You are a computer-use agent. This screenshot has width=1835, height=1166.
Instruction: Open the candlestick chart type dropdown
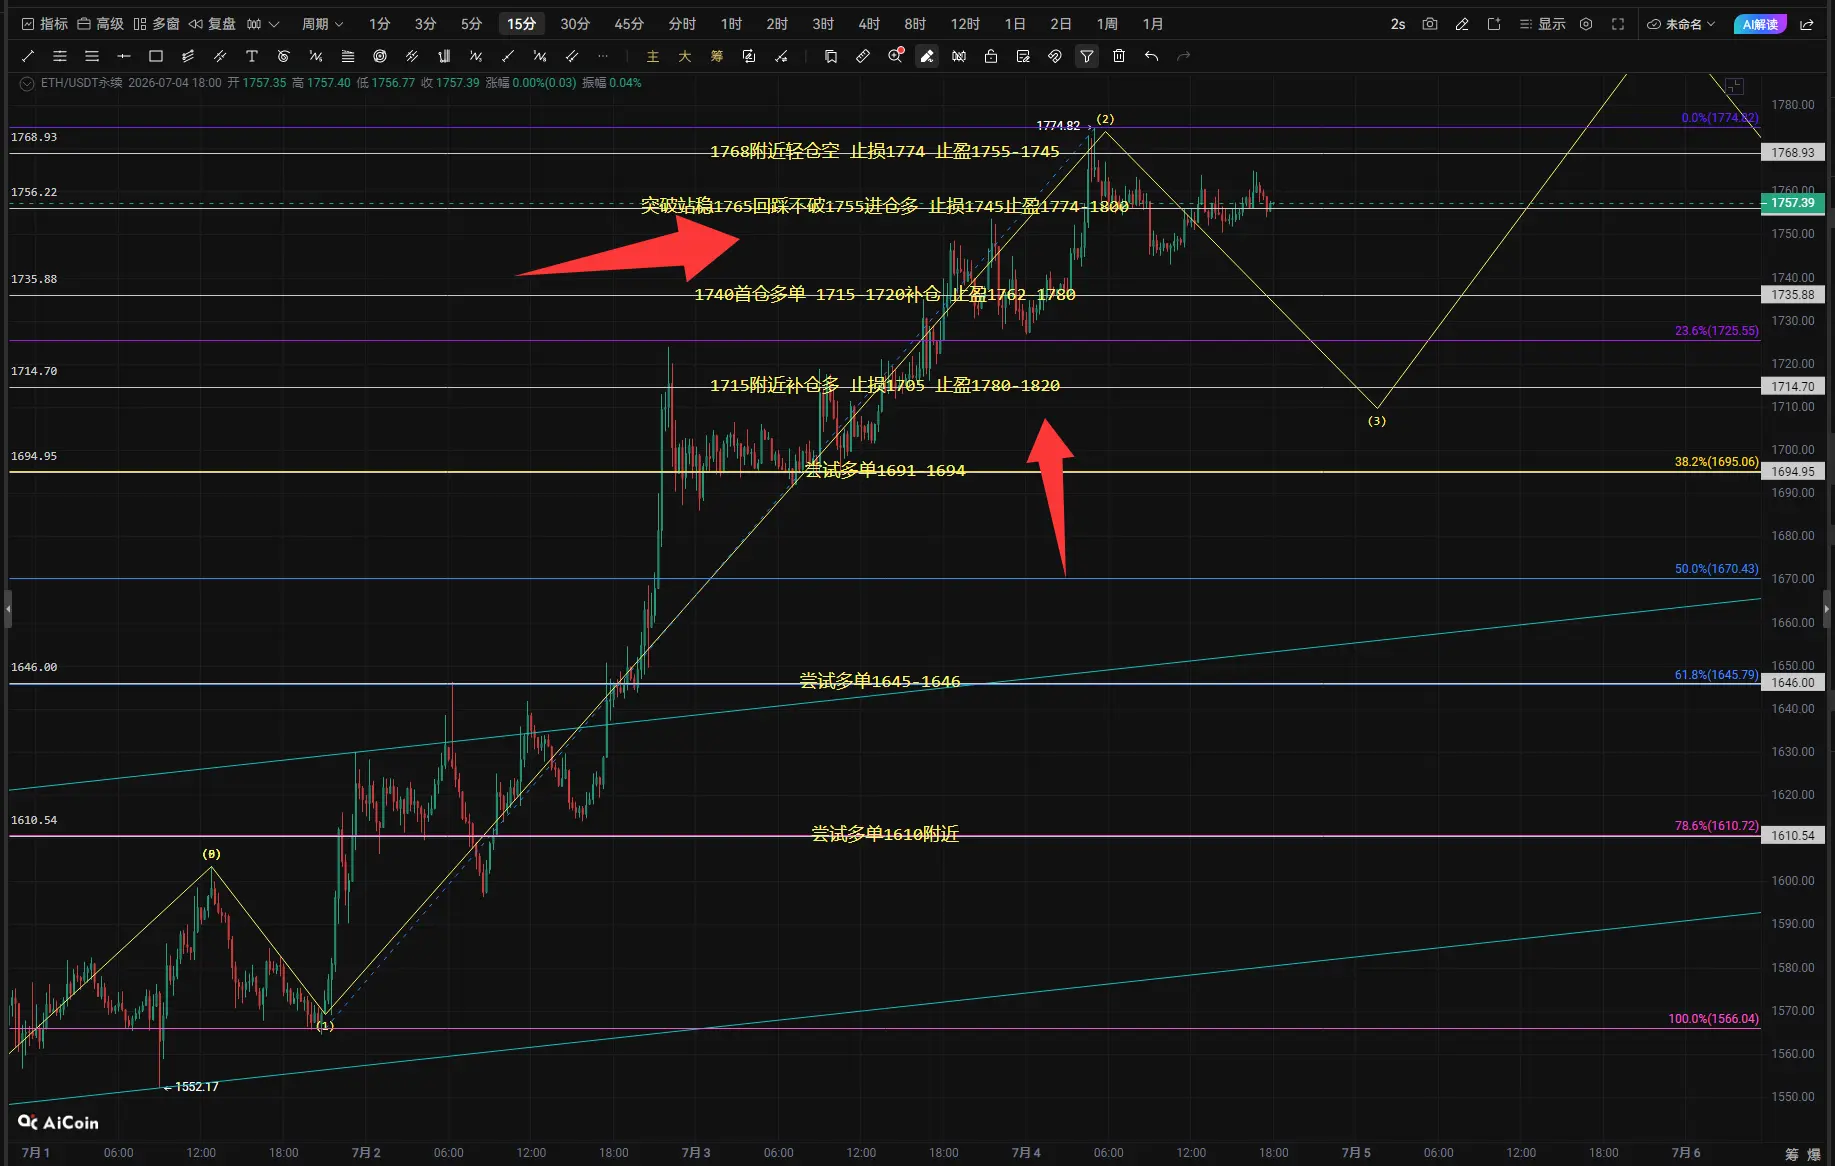[x=263, y=24]
